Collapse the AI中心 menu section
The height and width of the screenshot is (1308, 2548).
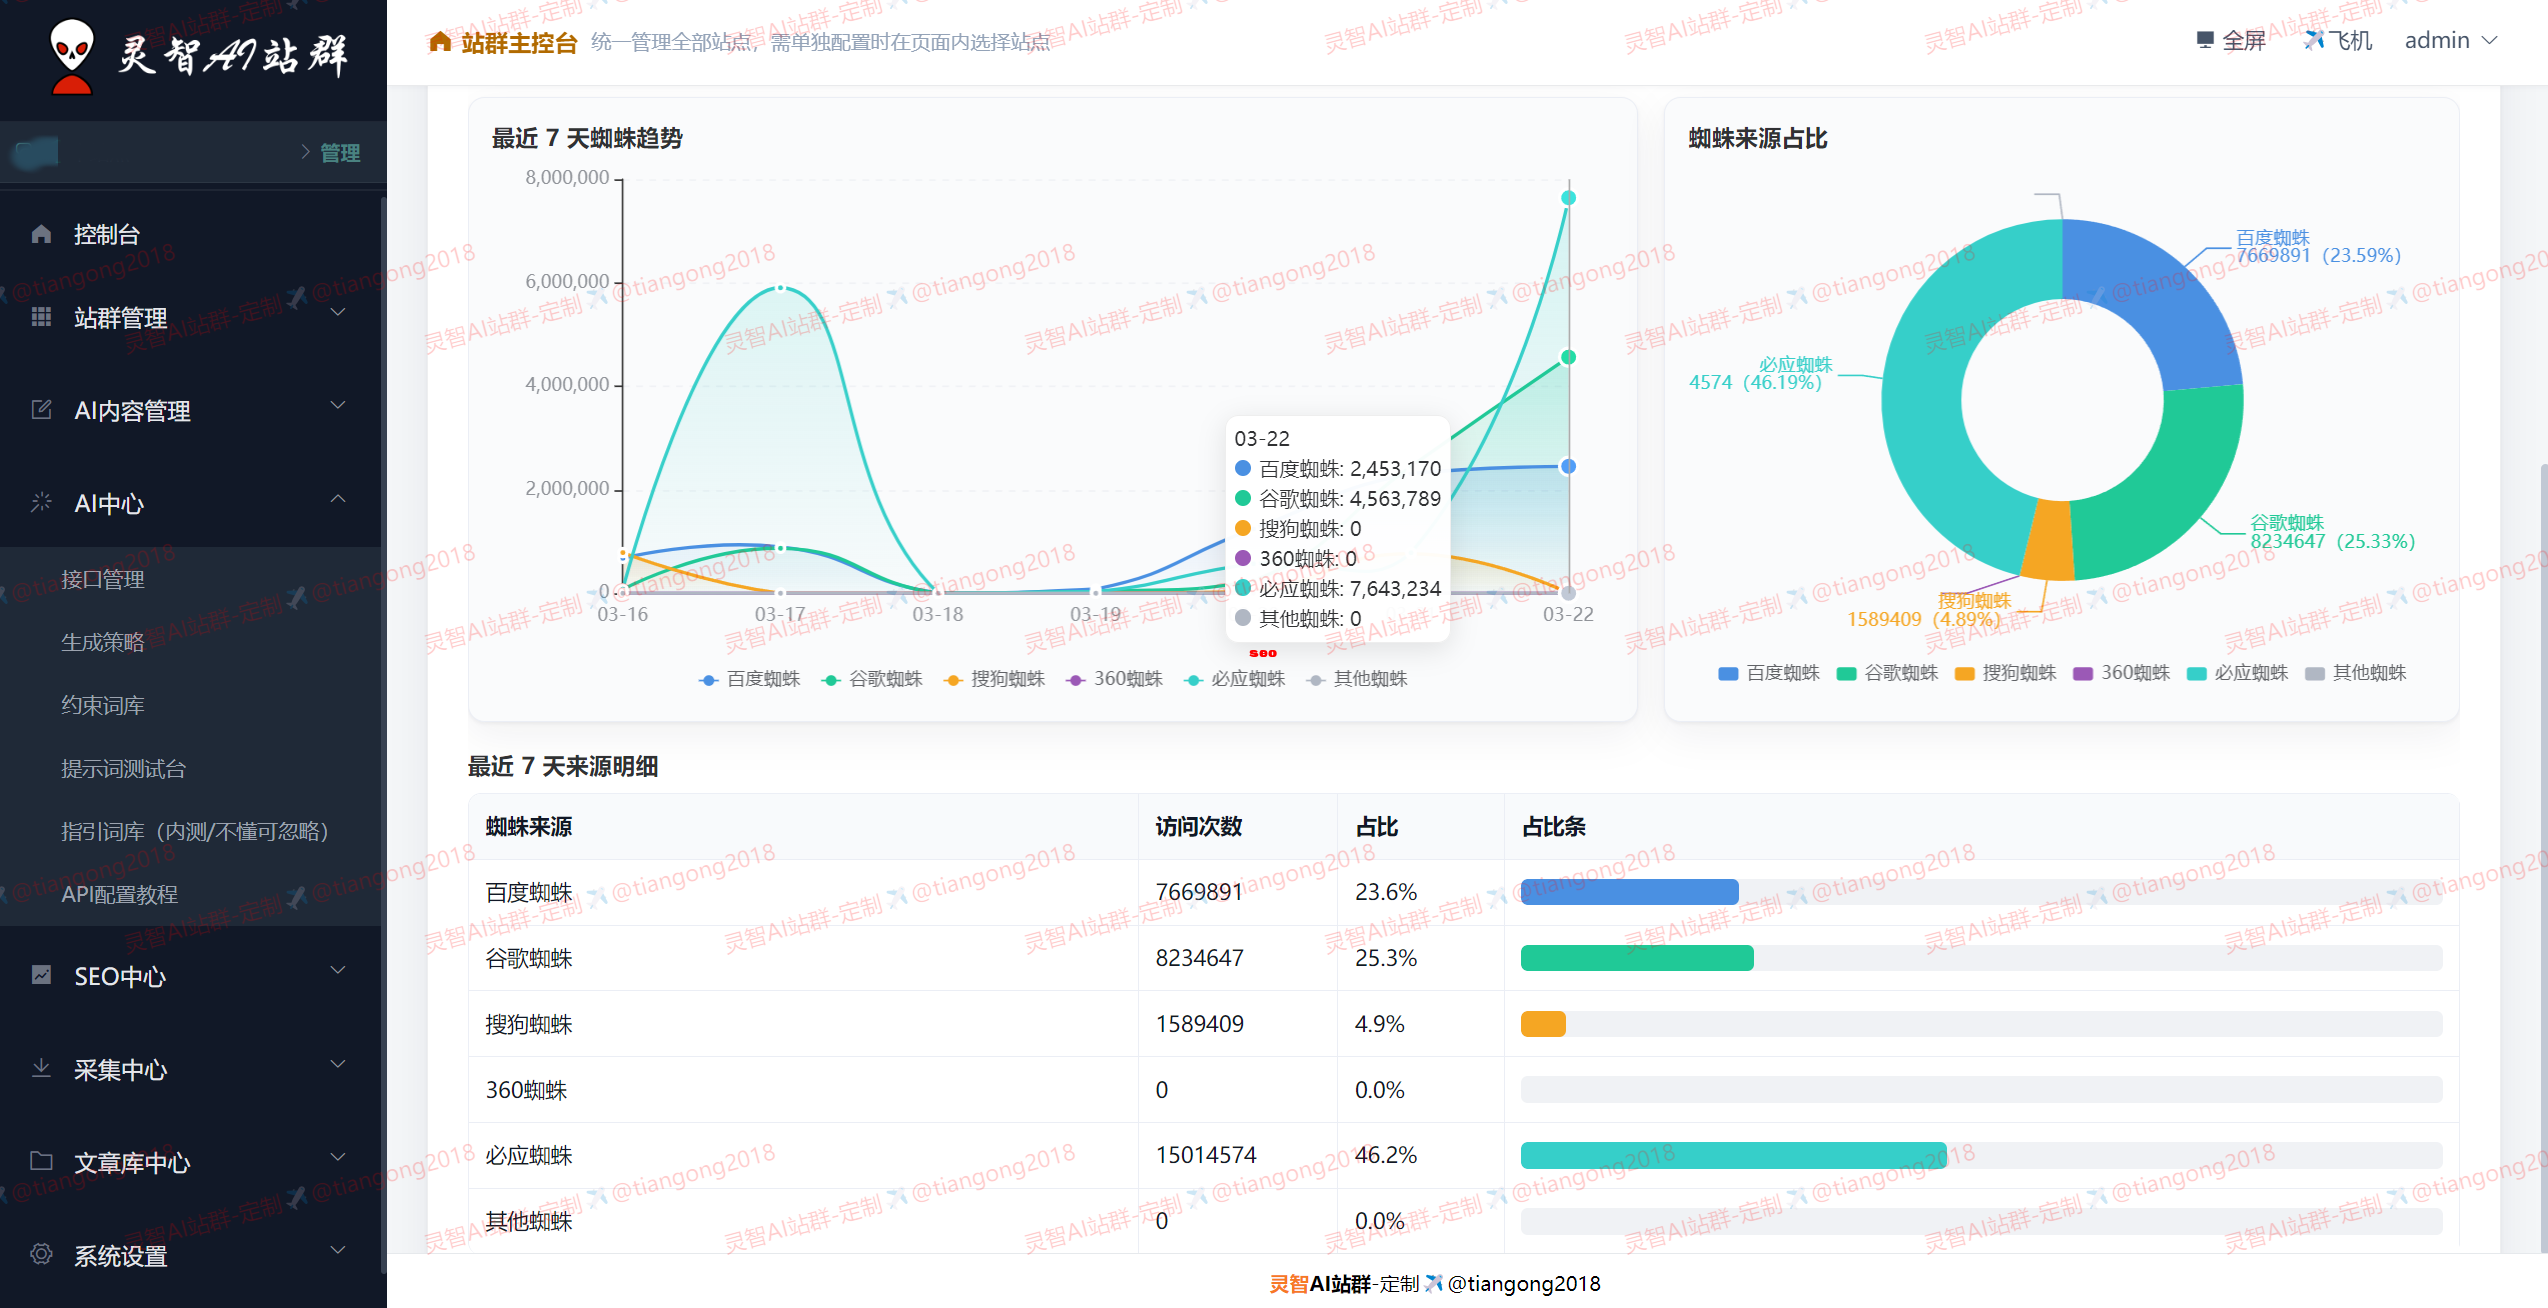(x=338, y=499)
